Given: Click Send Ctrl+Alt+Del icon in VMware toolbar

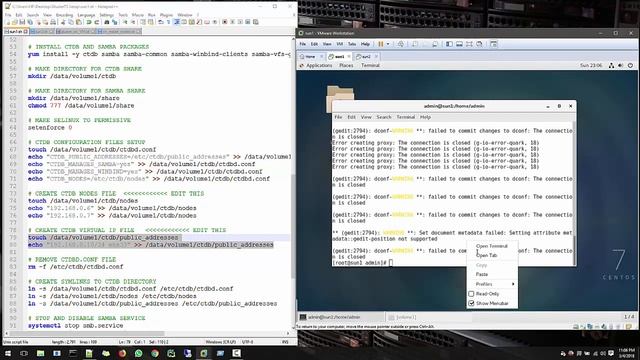Looking at the screenshot, I should (x=400, y=44).
